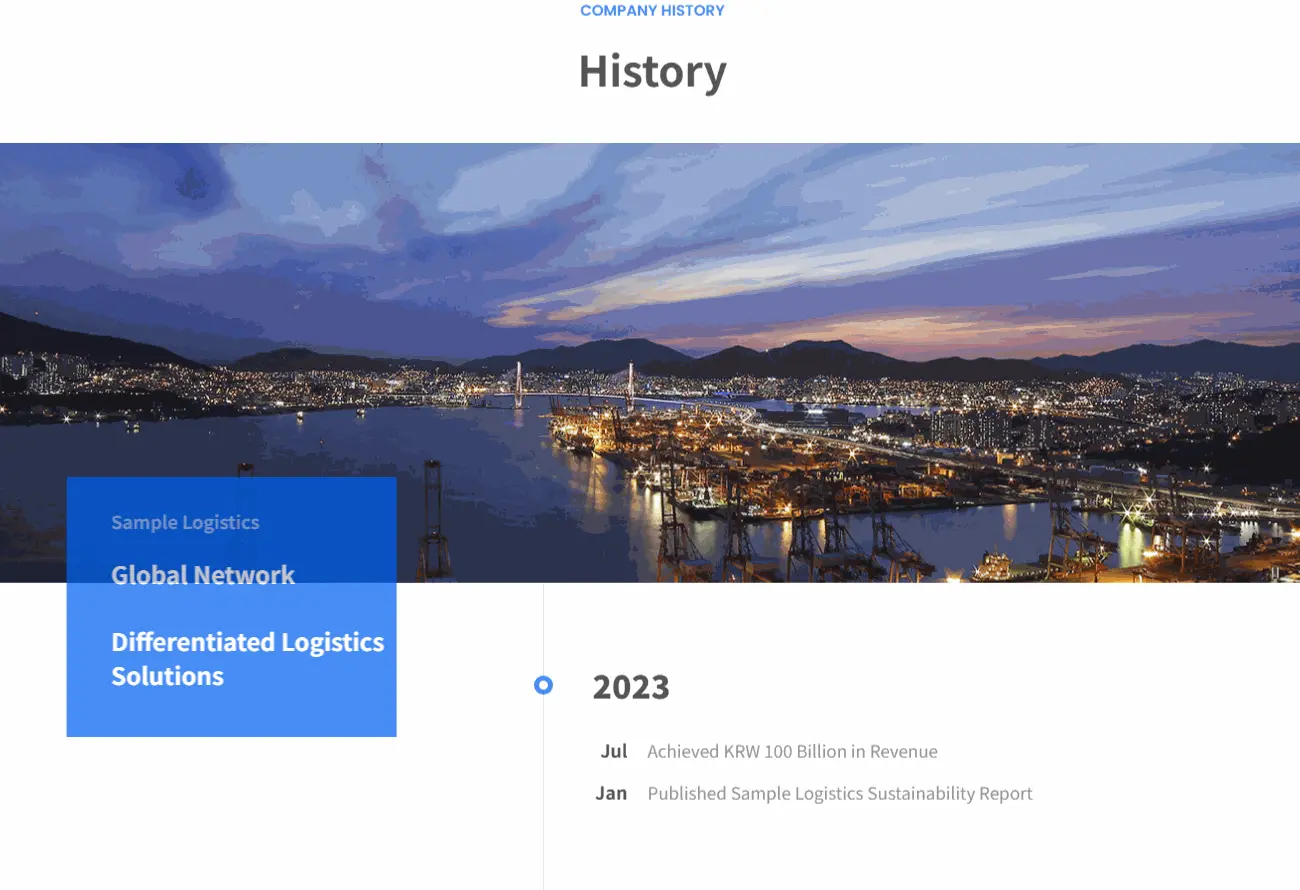This screenshot has height=890, width=1300.
Task: Click the suspension bridge in the harbor photo
Action: pos(573,388)
